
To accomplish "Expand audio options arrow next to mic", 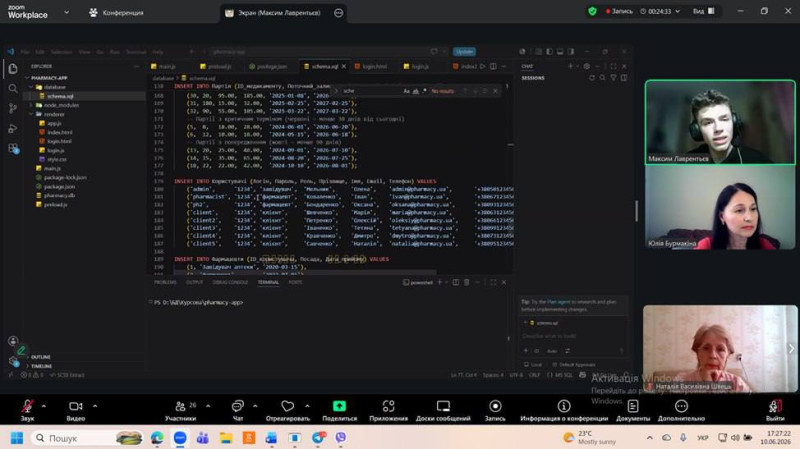I will pos(43,406).
